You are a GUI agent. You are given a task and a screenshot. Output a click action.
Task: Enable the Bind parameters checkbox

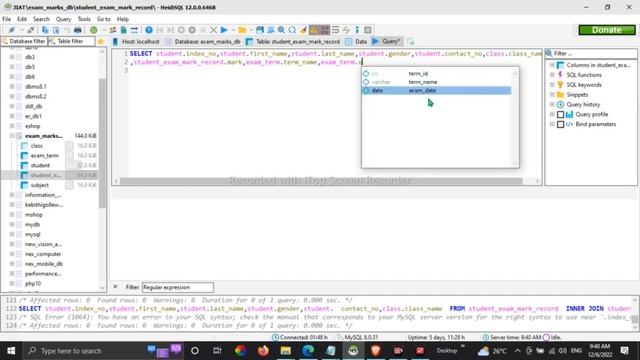[x=560, y=124]
